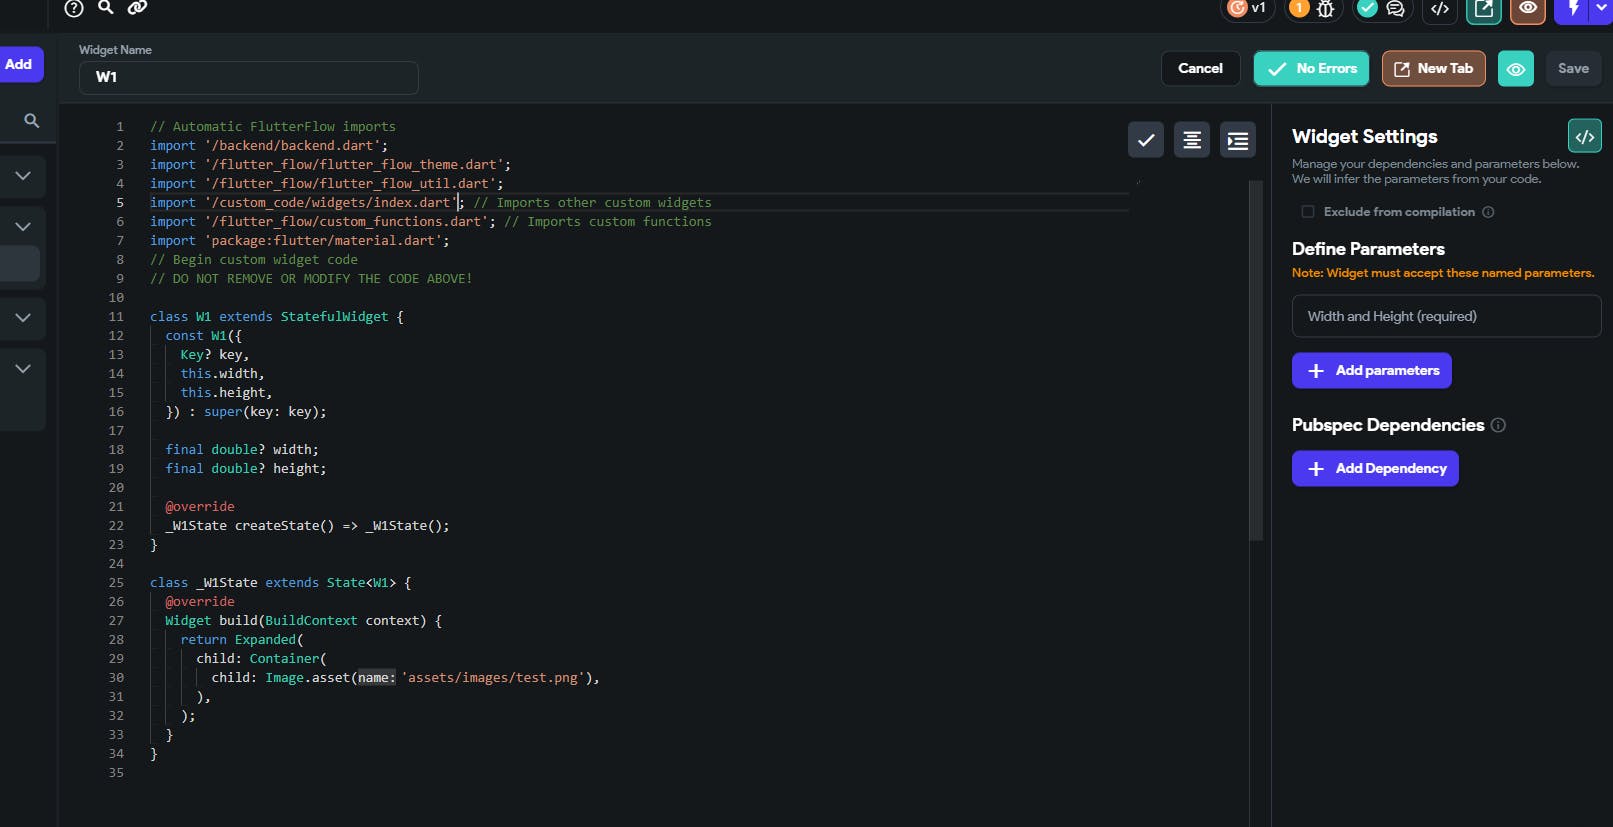The height and width of the screenshot is (827, 1613).
Task: Click the developer code icon in top bar
Action: [1440, 9]
